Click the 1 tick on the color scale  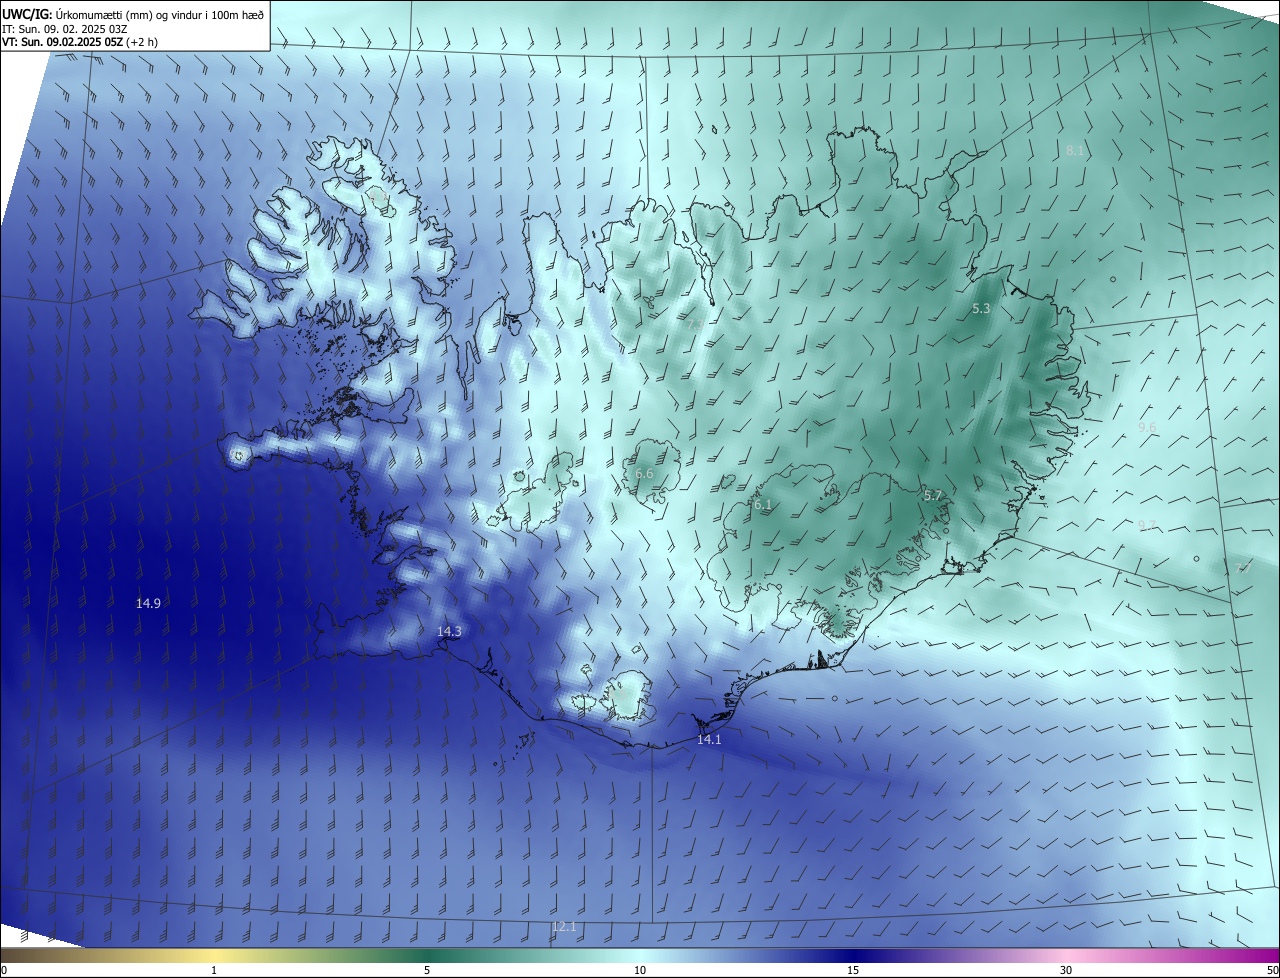pyautogui.click(x=214, y=970)
